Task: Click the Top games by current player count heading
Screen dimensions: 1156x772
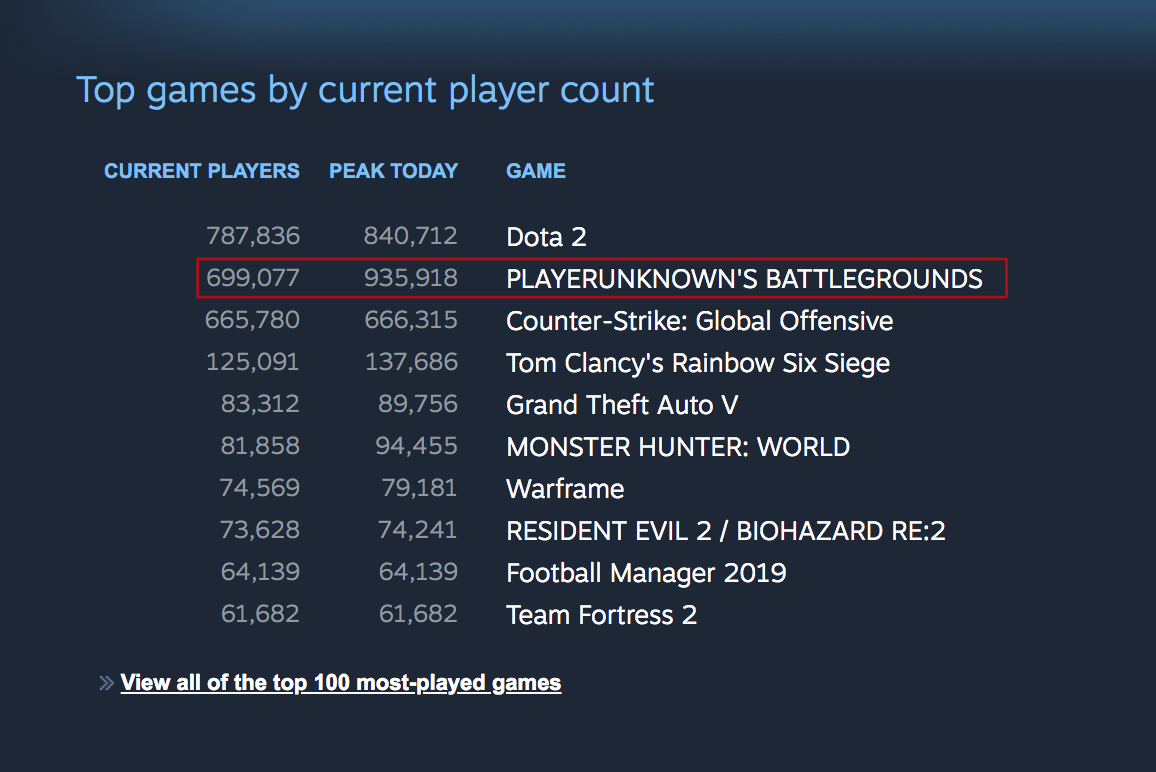Action: click(x=365, y=90)
